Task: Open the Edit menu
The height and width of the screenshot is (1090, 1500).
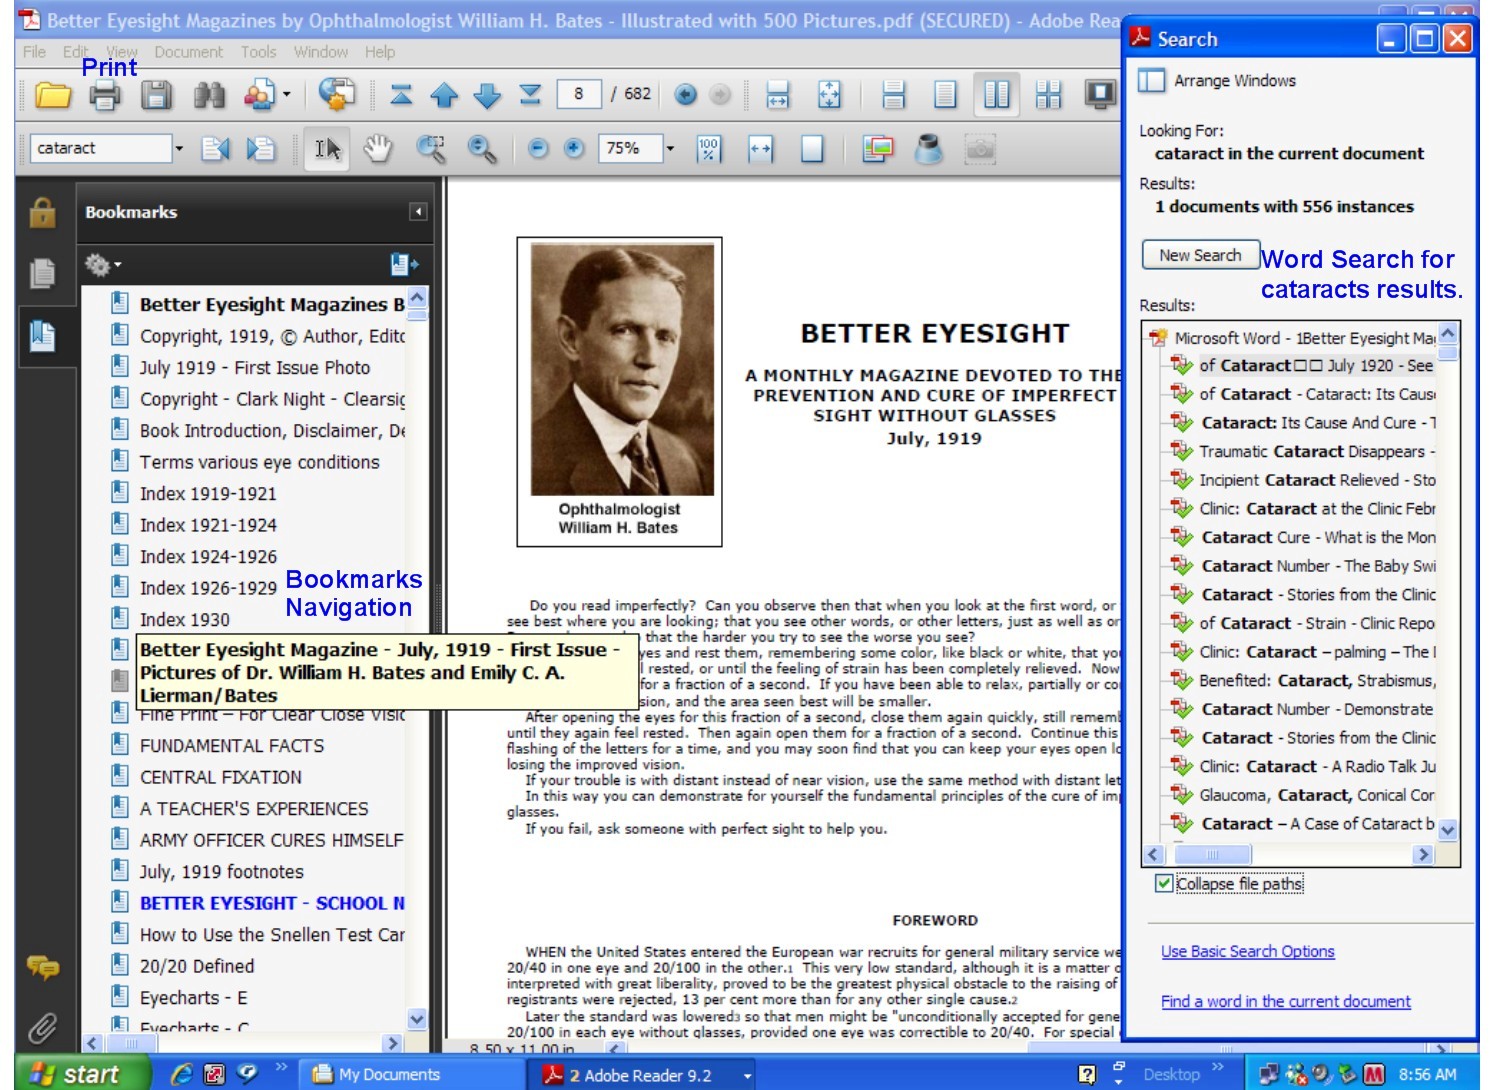Action: click(75, 52)
